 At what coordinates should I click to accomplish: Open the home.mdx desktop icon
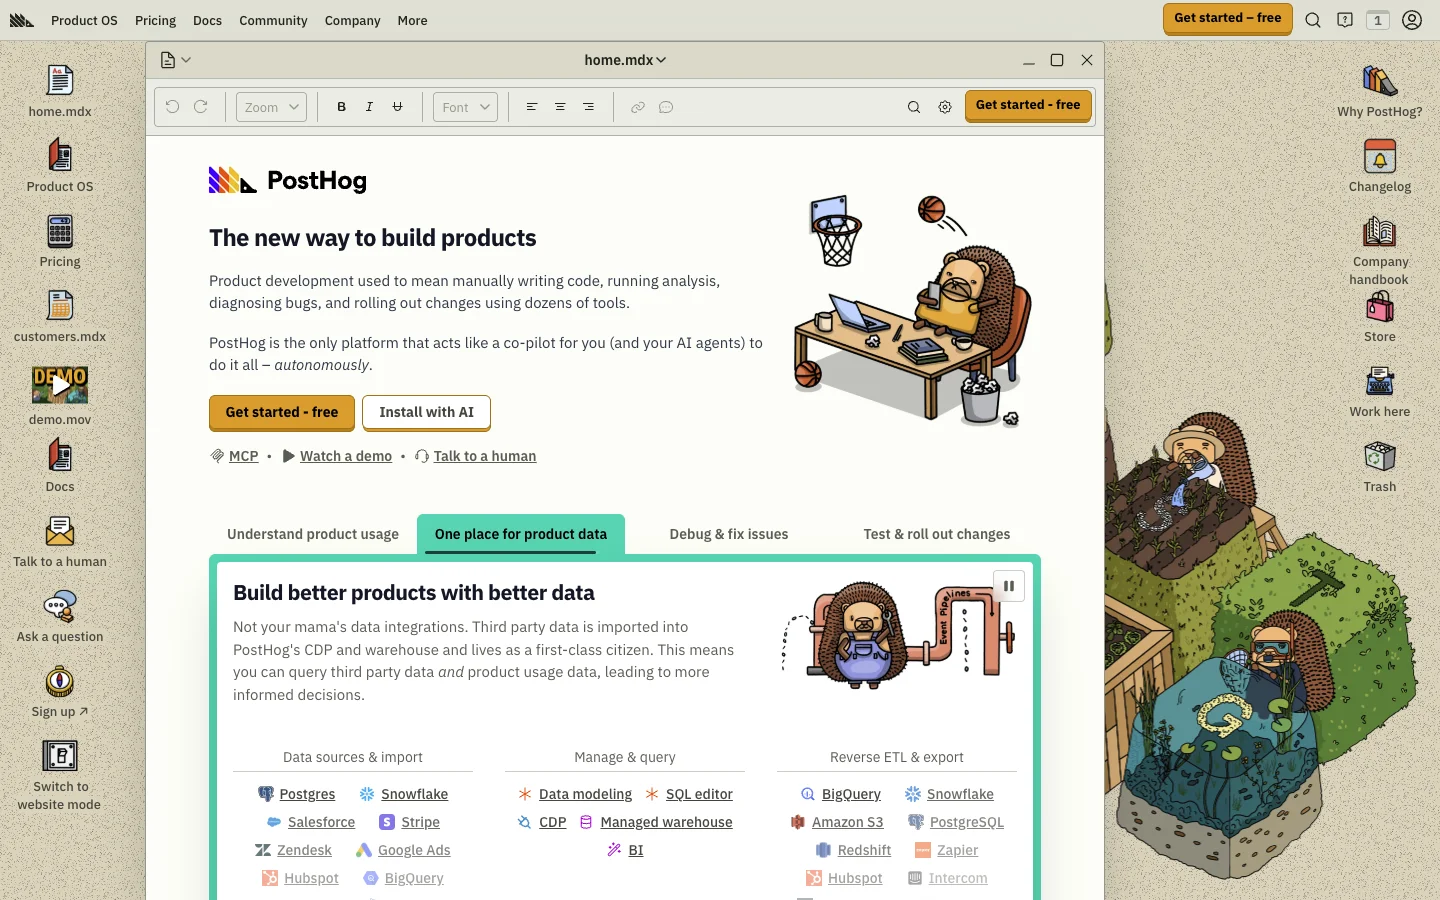coord(60,82)
